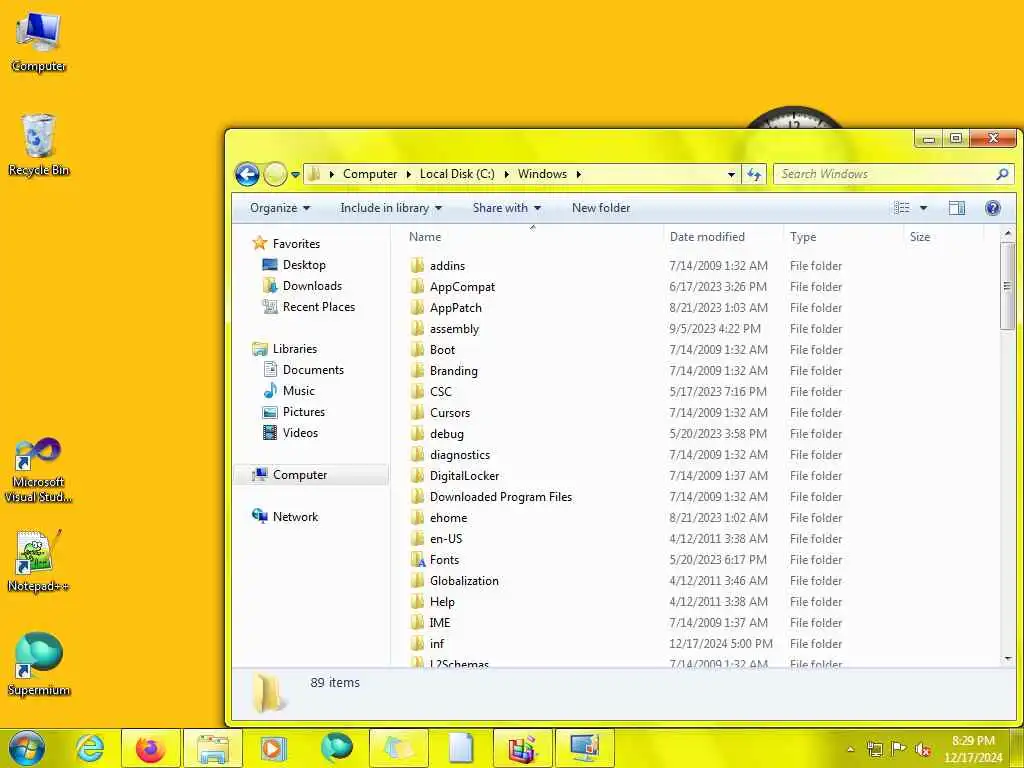Image resolution: width=1024 pixels, height=768 pixels.
Task: Open the address bar history dropdown
Action: click(731, 174)
